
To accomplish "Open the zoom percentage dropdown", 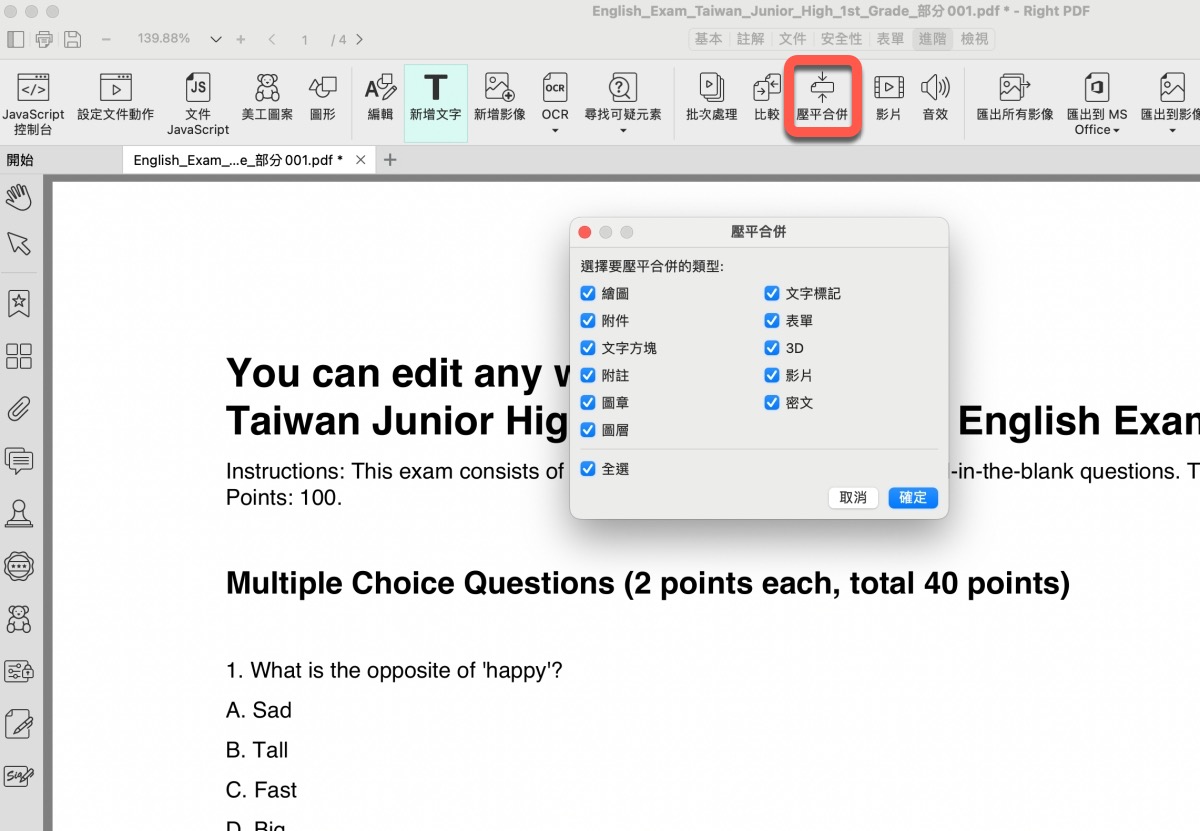I will coord(216,40).
